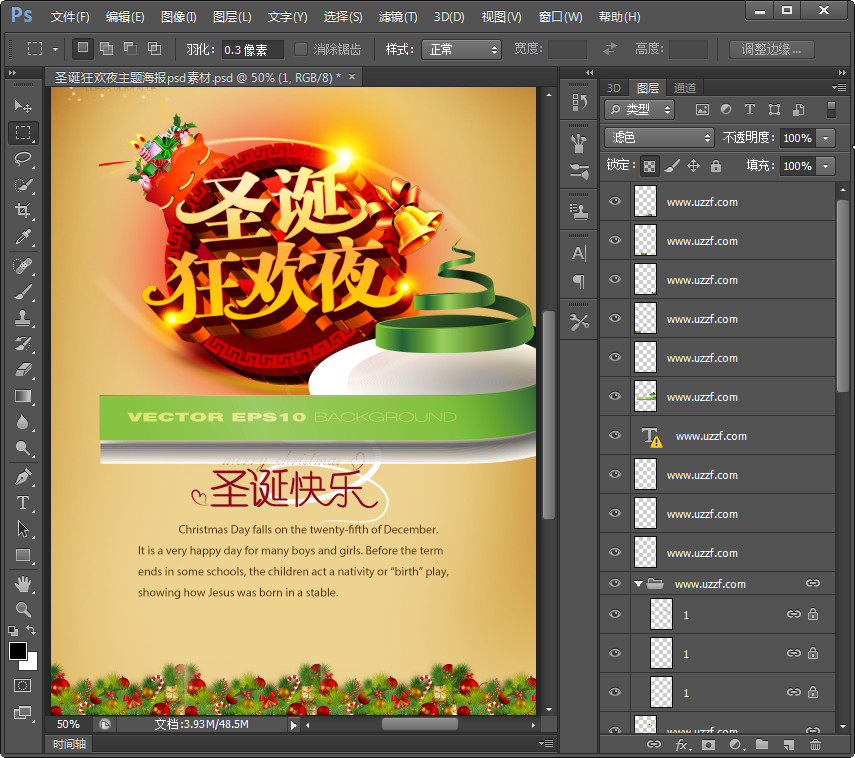Select the Dodge tool
855x758 pixels.
pyautogui.click(x=23, y=448)
